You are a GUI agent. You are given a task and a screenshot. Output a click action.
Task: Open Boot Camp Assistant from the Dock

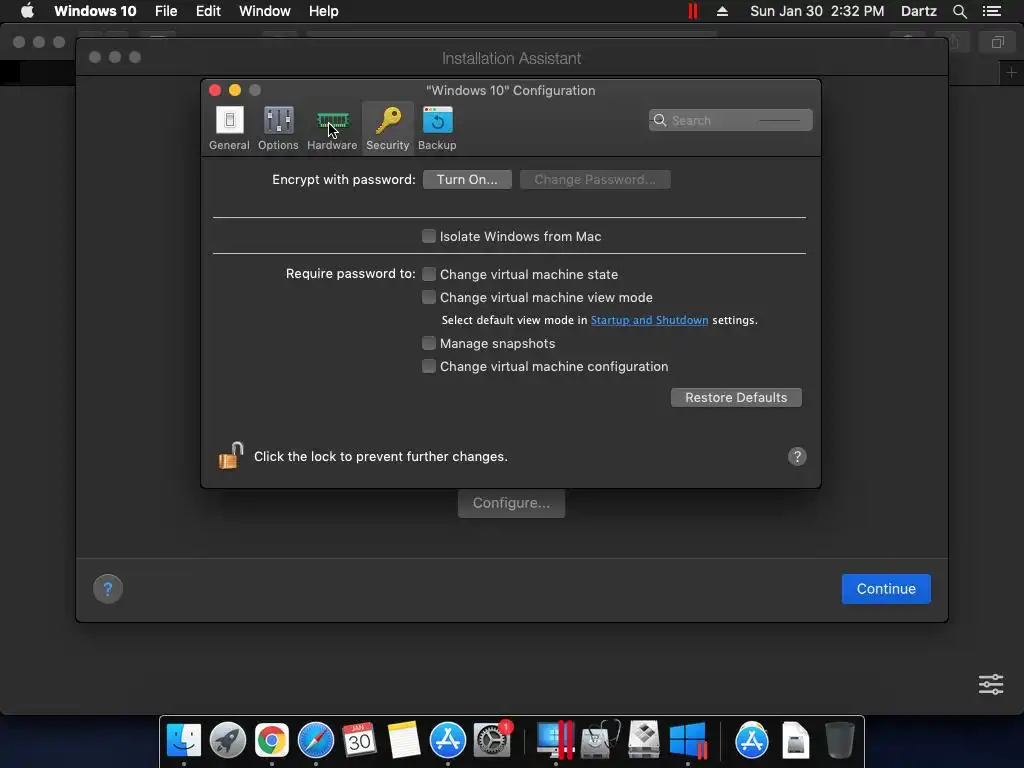(x=643, y=740)
